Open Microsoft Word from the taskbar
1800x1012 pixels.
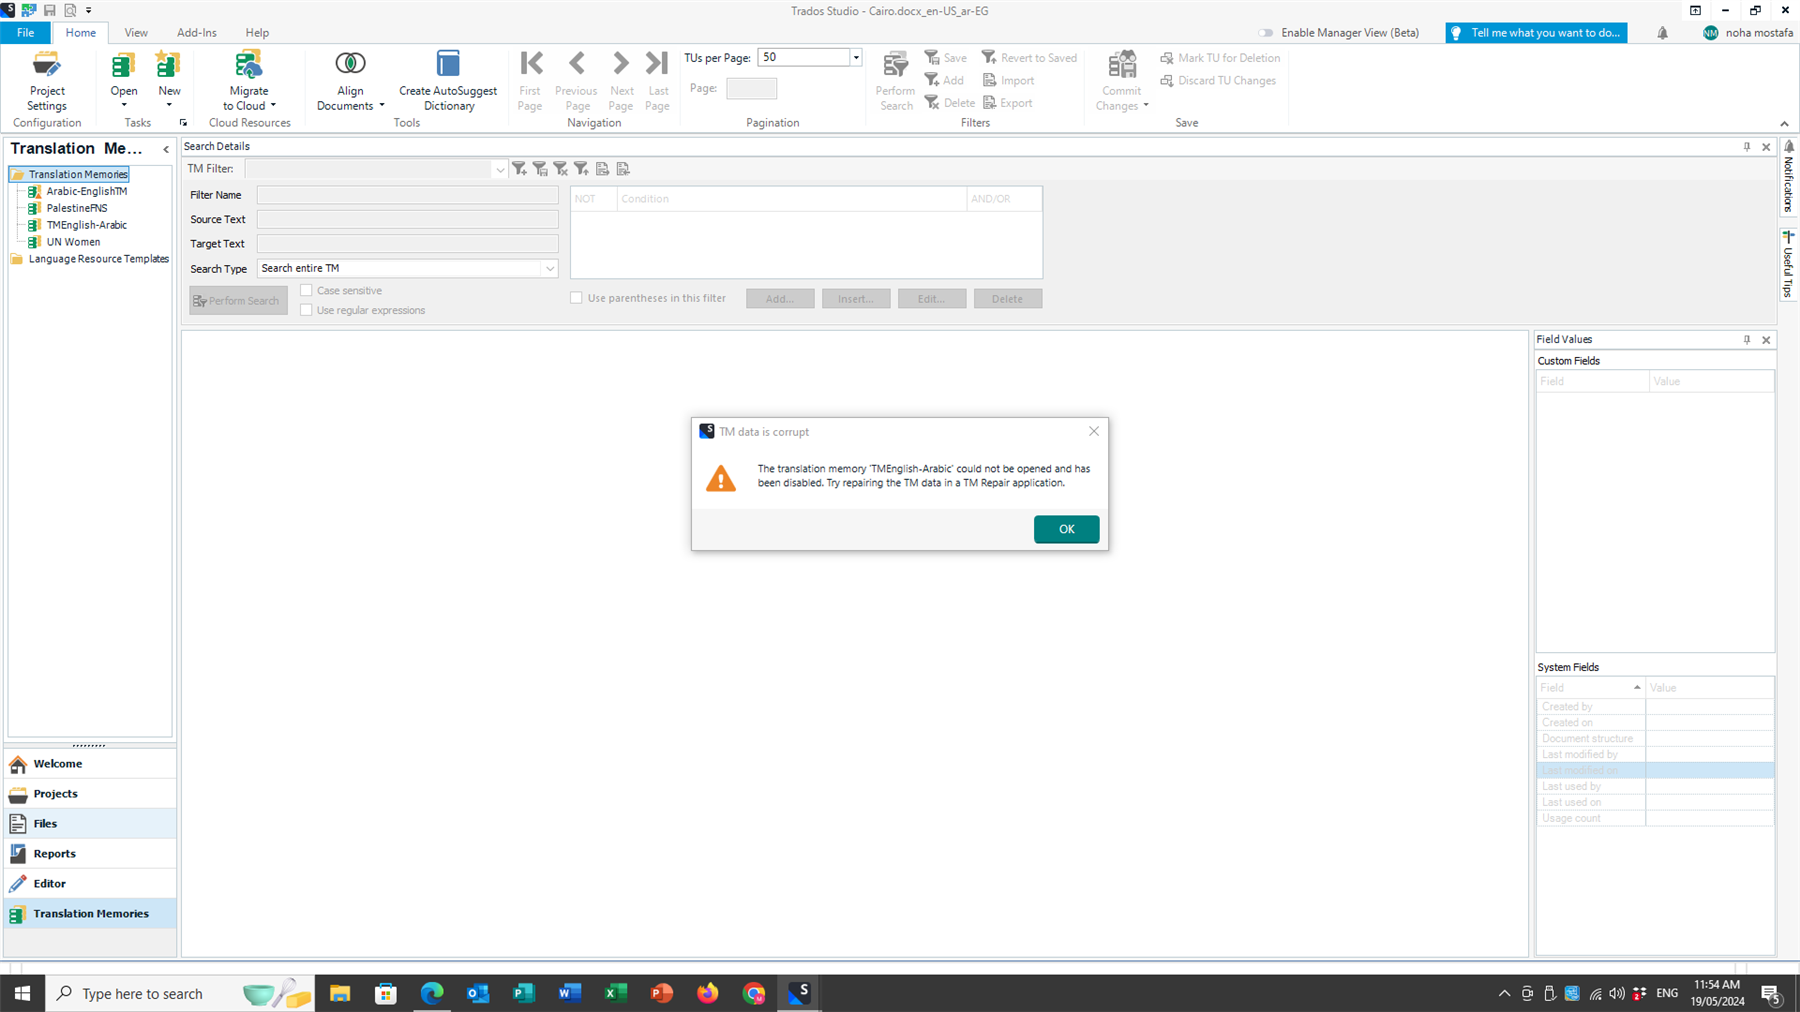point(570,993)
